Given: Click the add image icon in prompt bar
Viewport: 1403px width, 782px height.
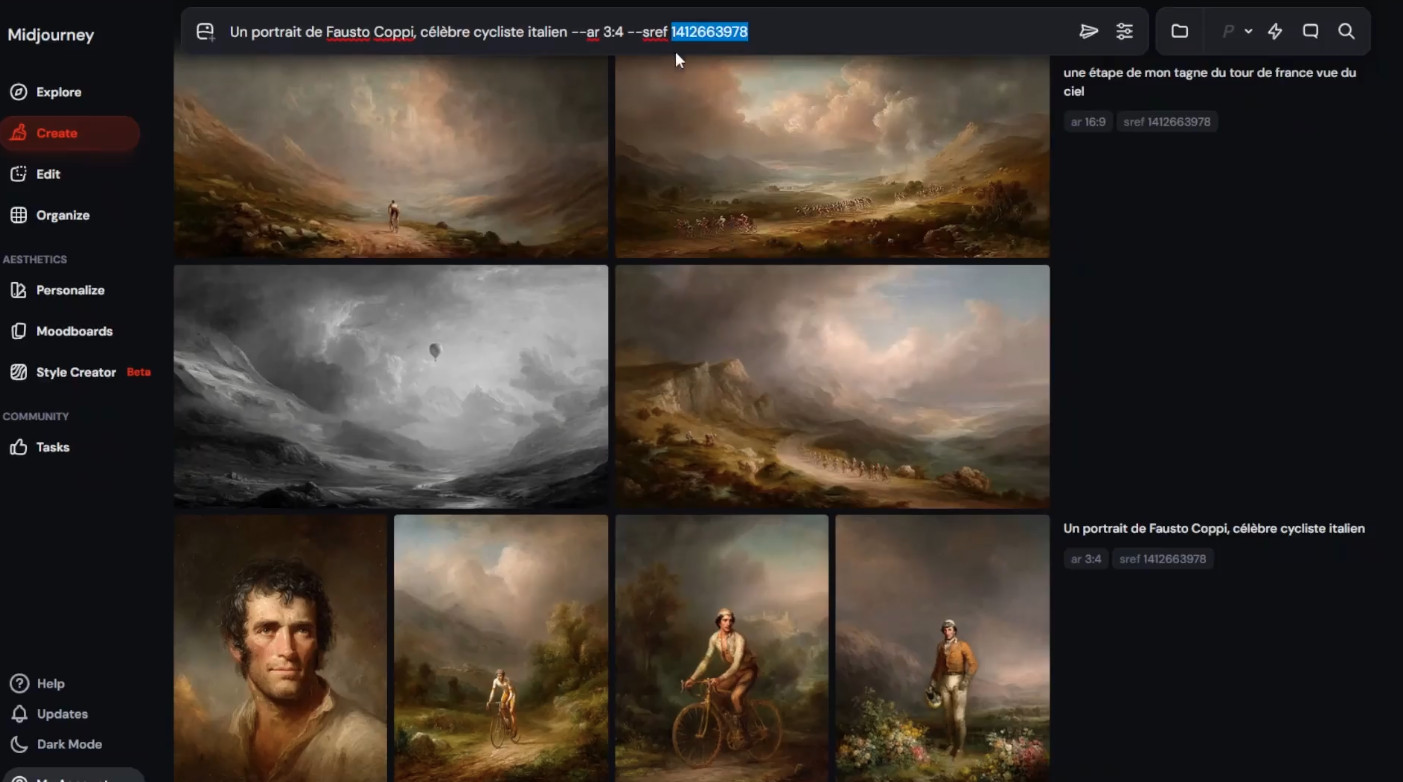Looking at the screenshot, I should (x=205, y=32).
